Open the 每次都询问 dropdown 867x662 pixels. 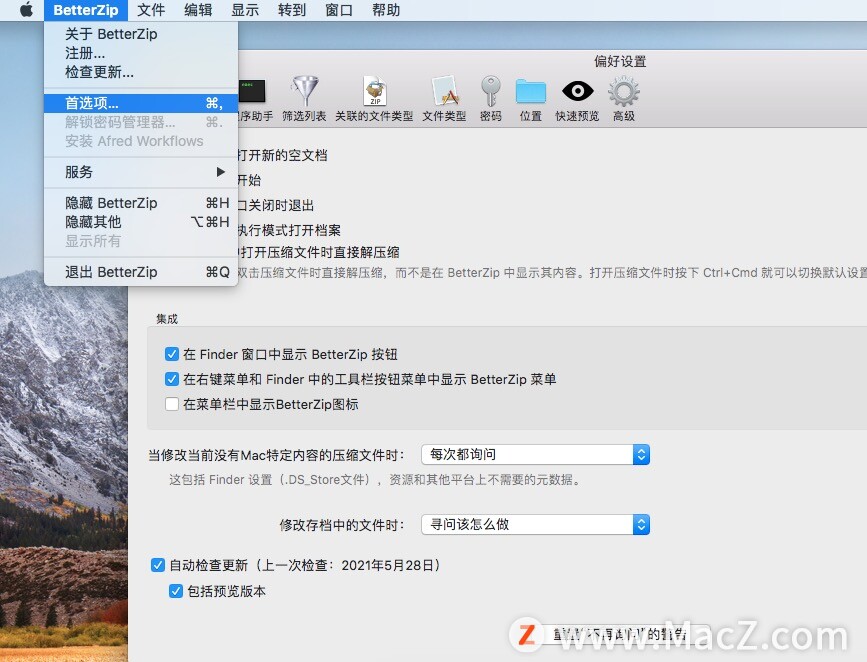point(535,455)
